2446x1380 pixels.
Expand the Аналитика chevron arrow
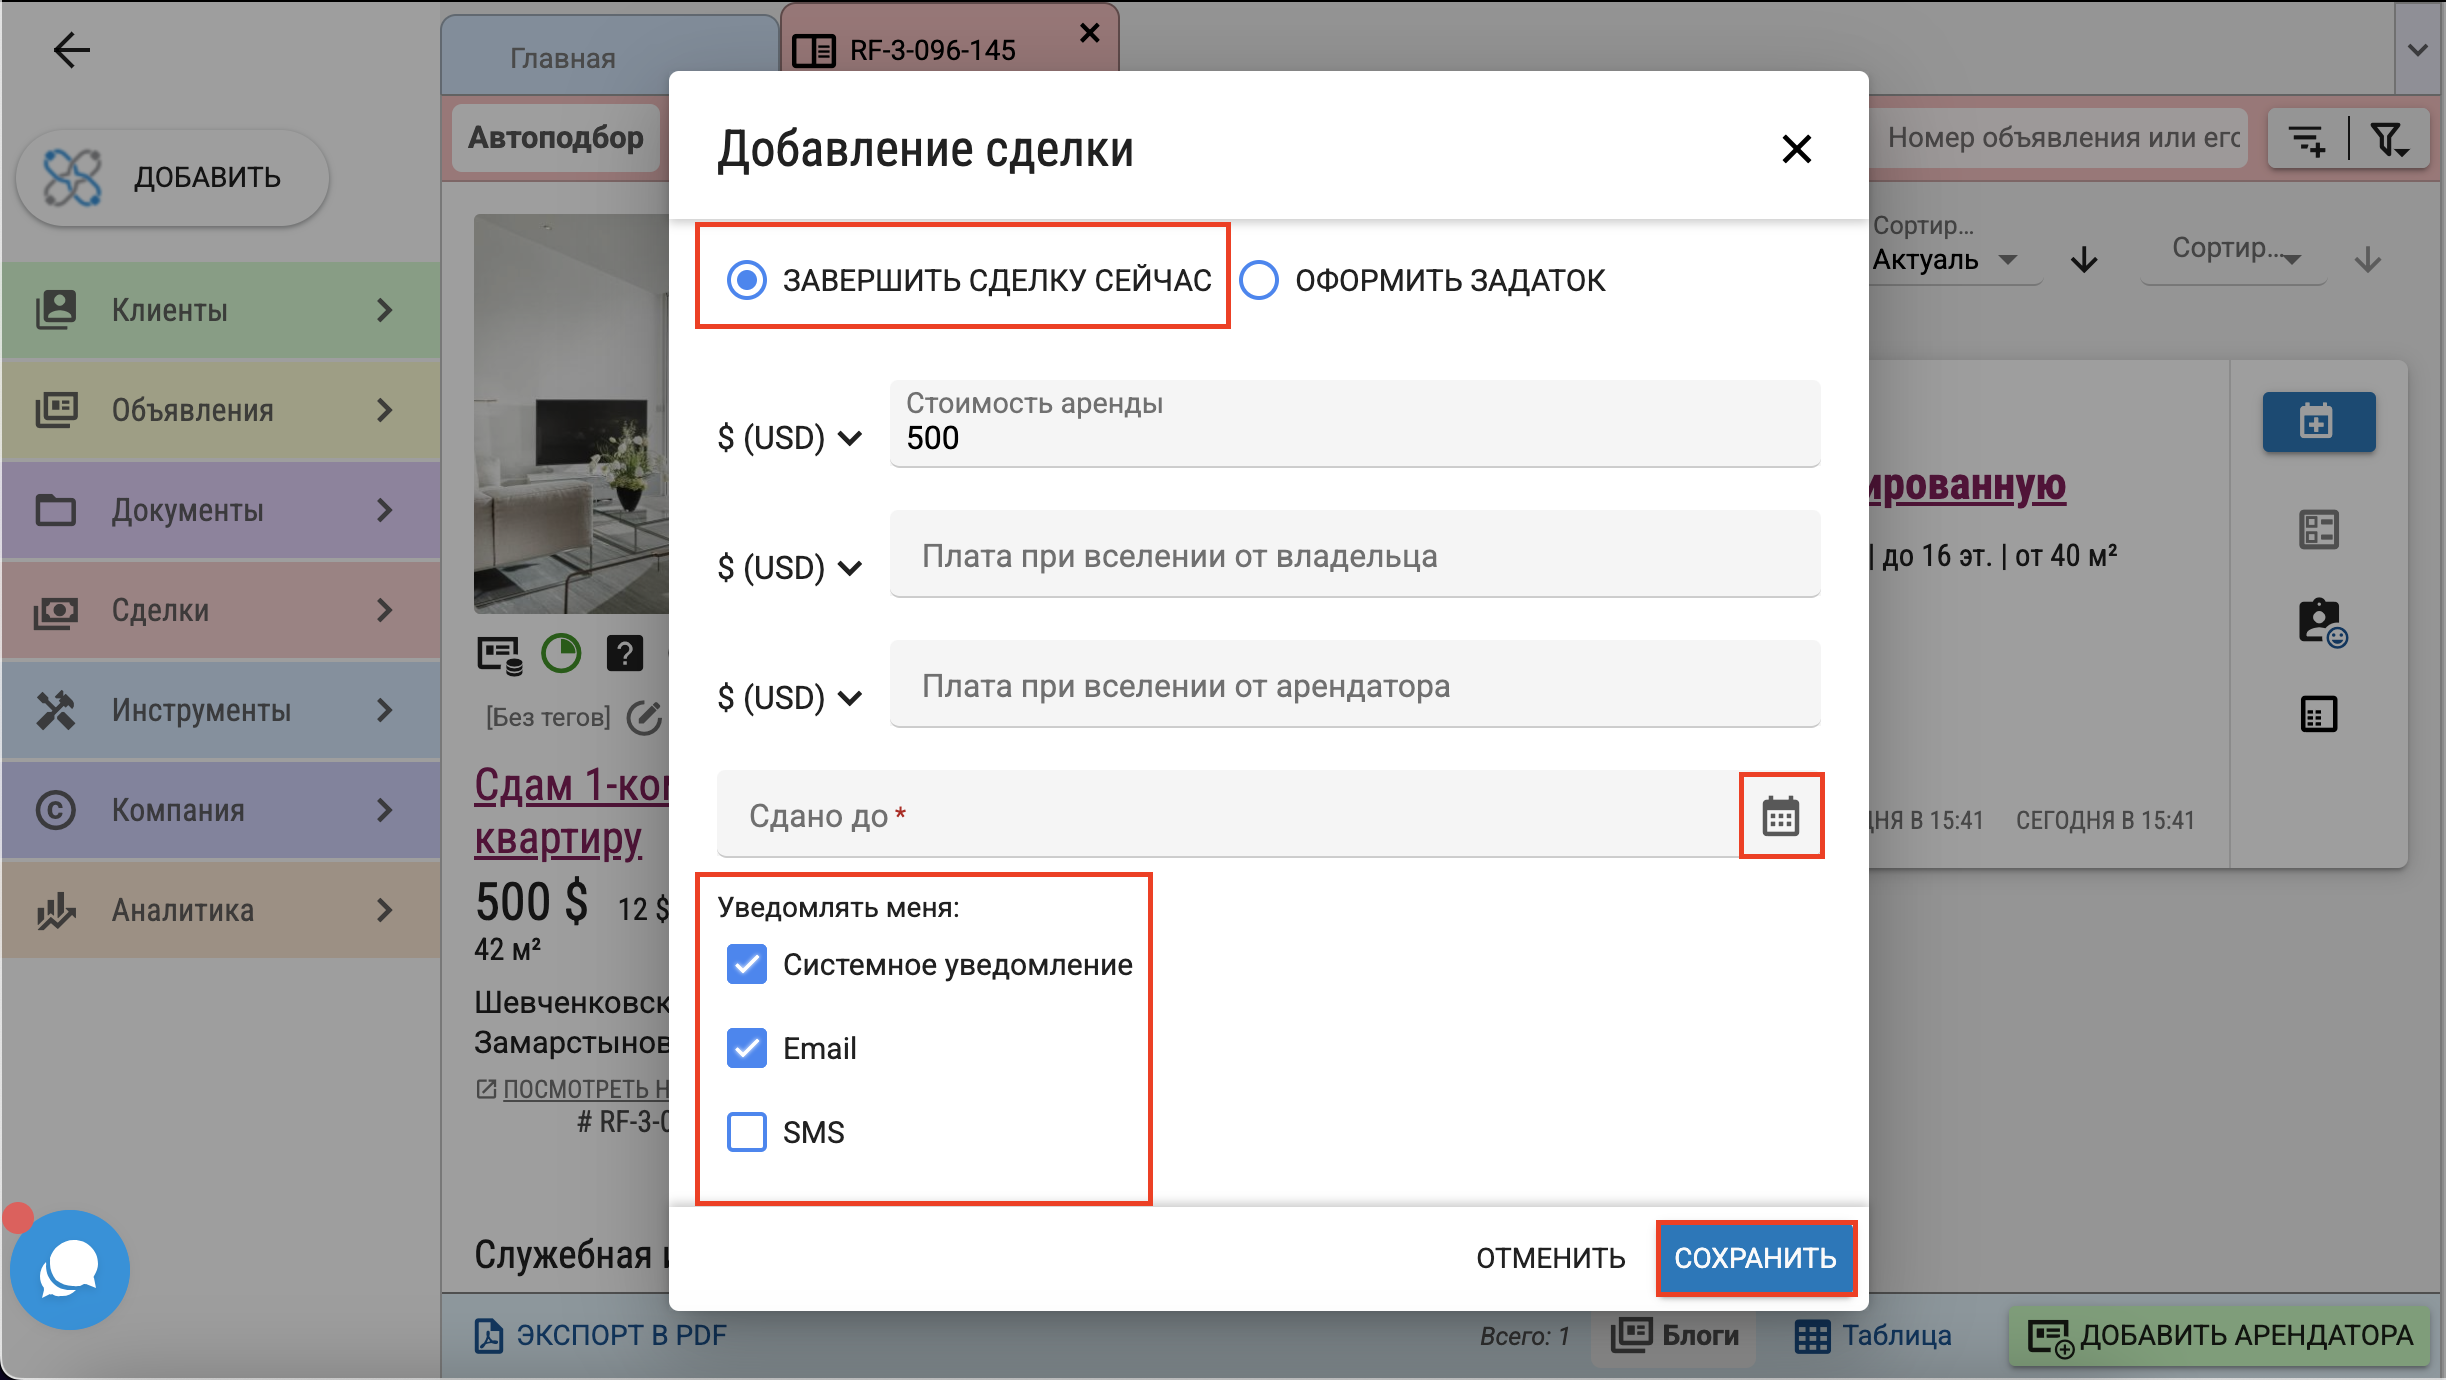click(x=385, y=910)
